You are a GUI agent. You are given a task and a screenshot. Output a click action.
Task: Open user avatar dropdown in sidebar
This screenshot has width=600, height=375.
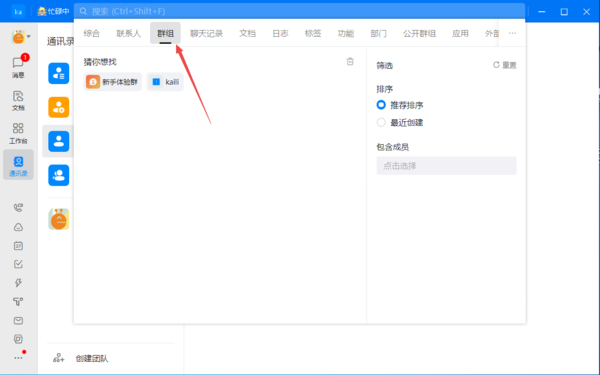pos(21,37)
